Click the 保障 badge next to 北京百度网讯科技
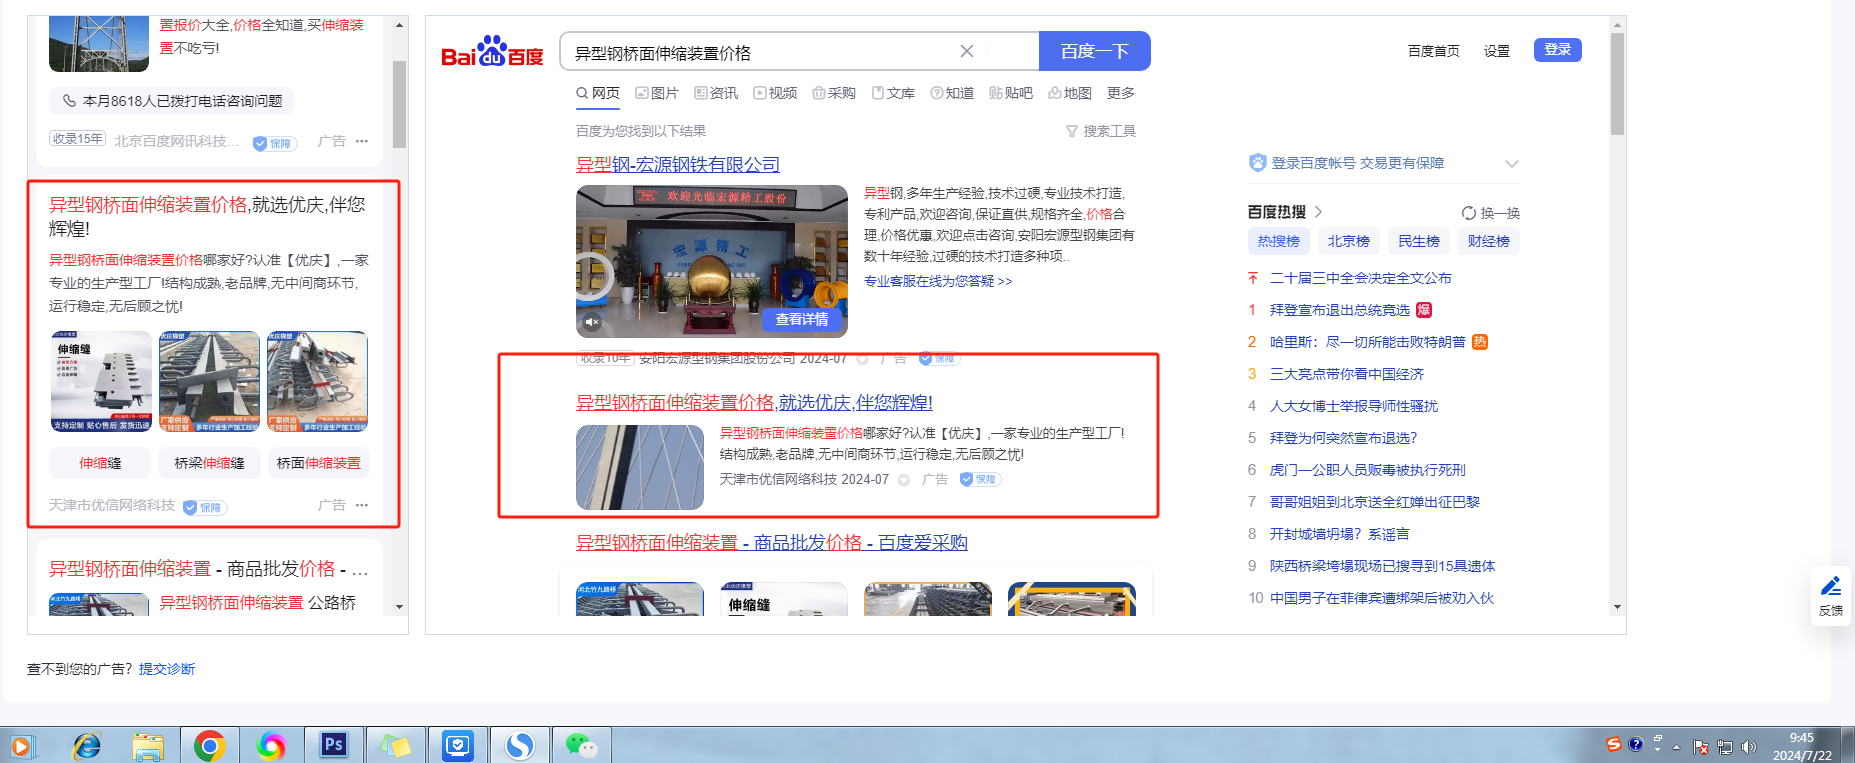This screenshot has width=1855, height=763. coord(273,143)
